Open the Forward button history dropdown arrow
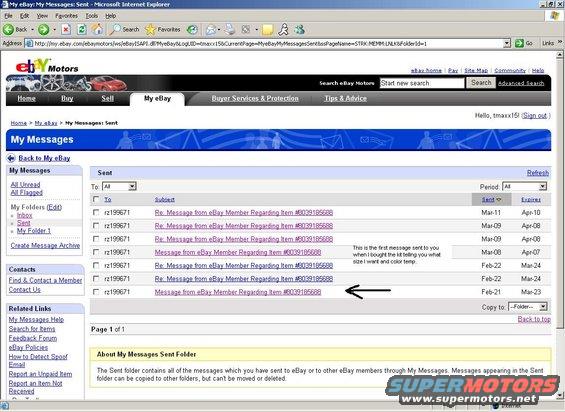Screen dimensions: 565x412 click(x=54, y=30)
